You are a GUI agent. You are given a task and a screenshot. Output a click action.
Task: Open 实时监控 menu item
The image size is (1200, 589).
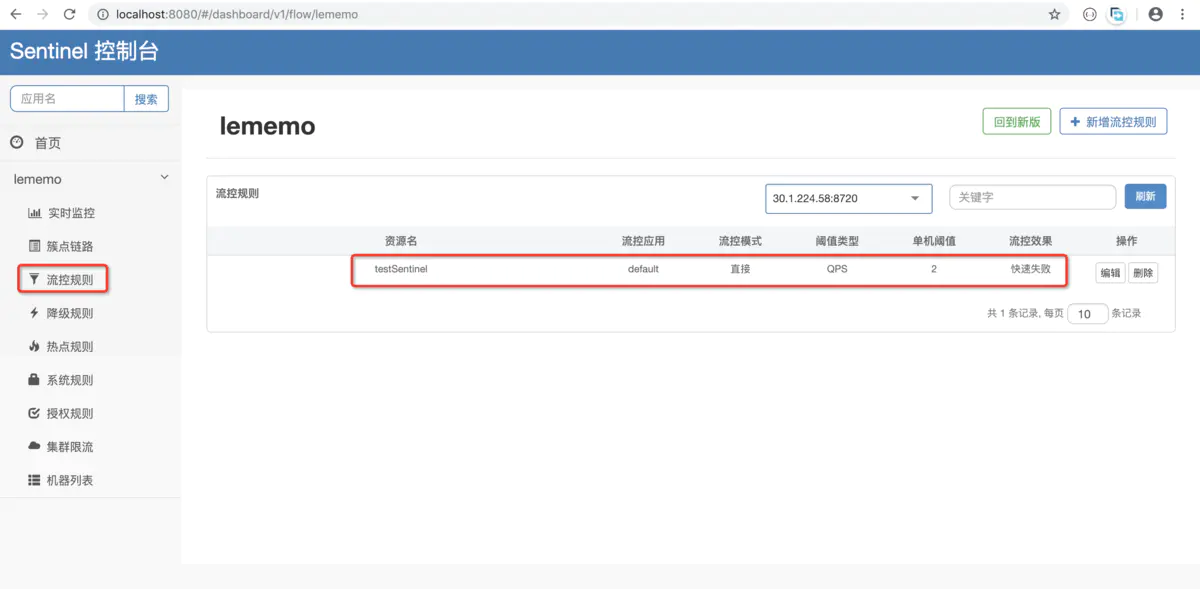71,213
